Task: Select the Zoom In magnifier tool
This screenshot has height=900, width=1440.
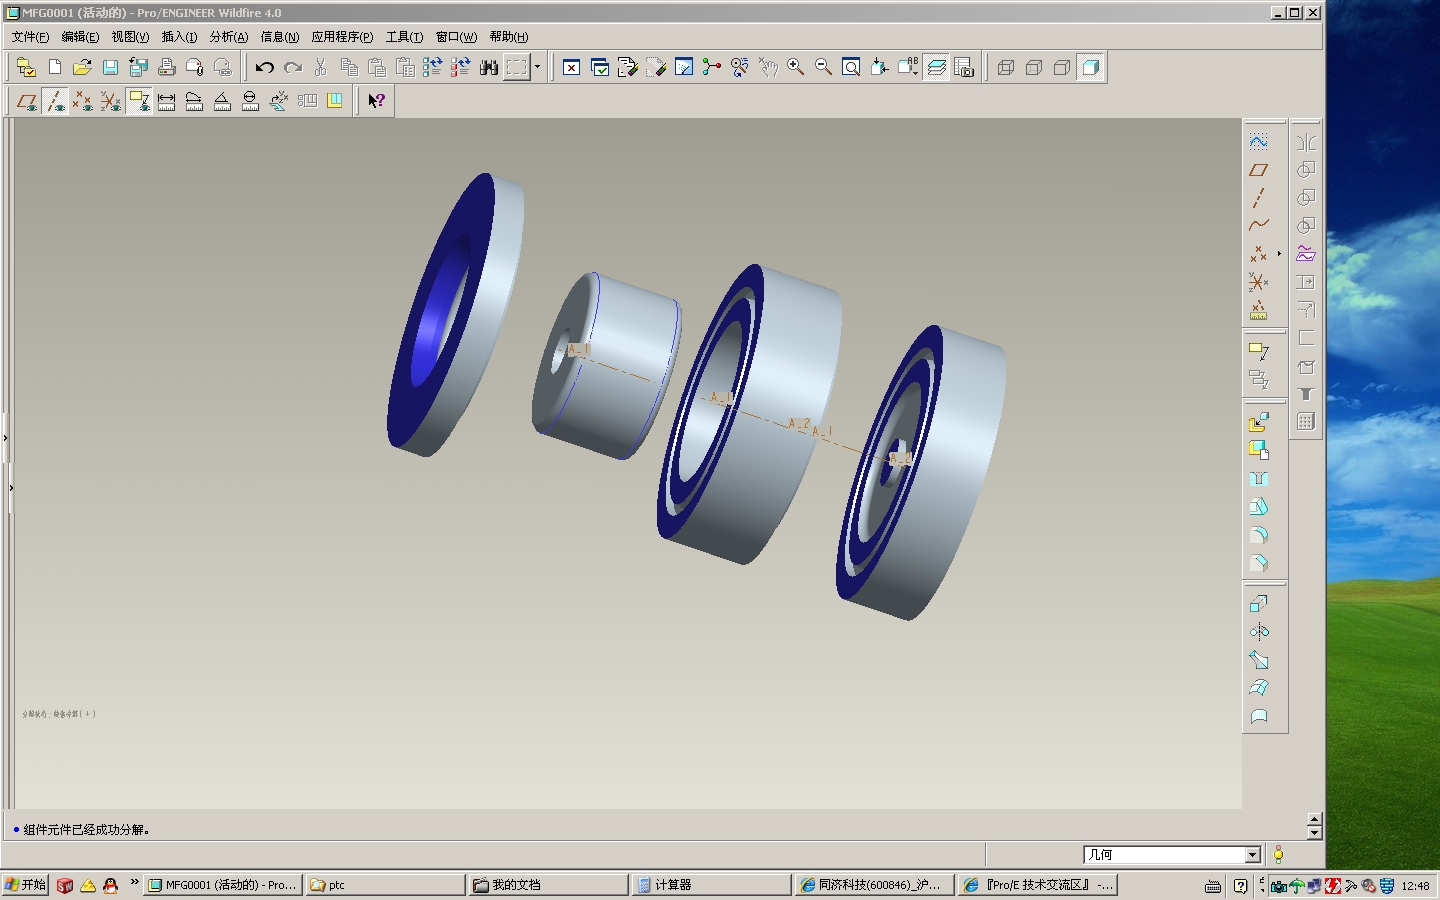Action: tap(796, 68)
